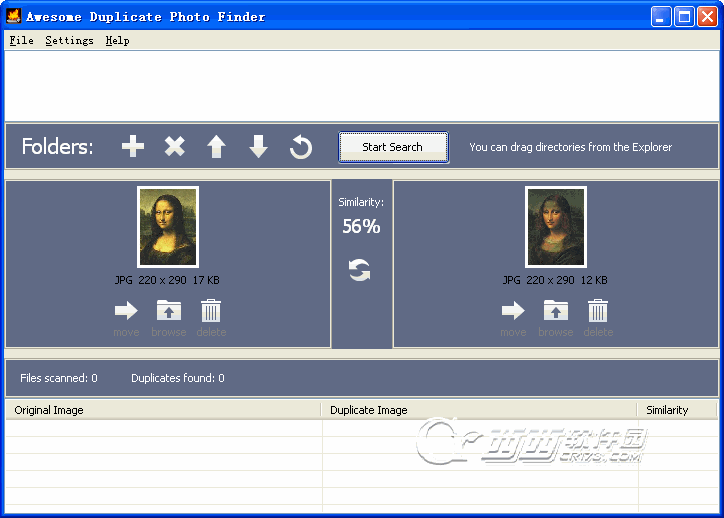Add a folder with the plus icon
Viewport: 724px width, 518px height.
point(133,146)
